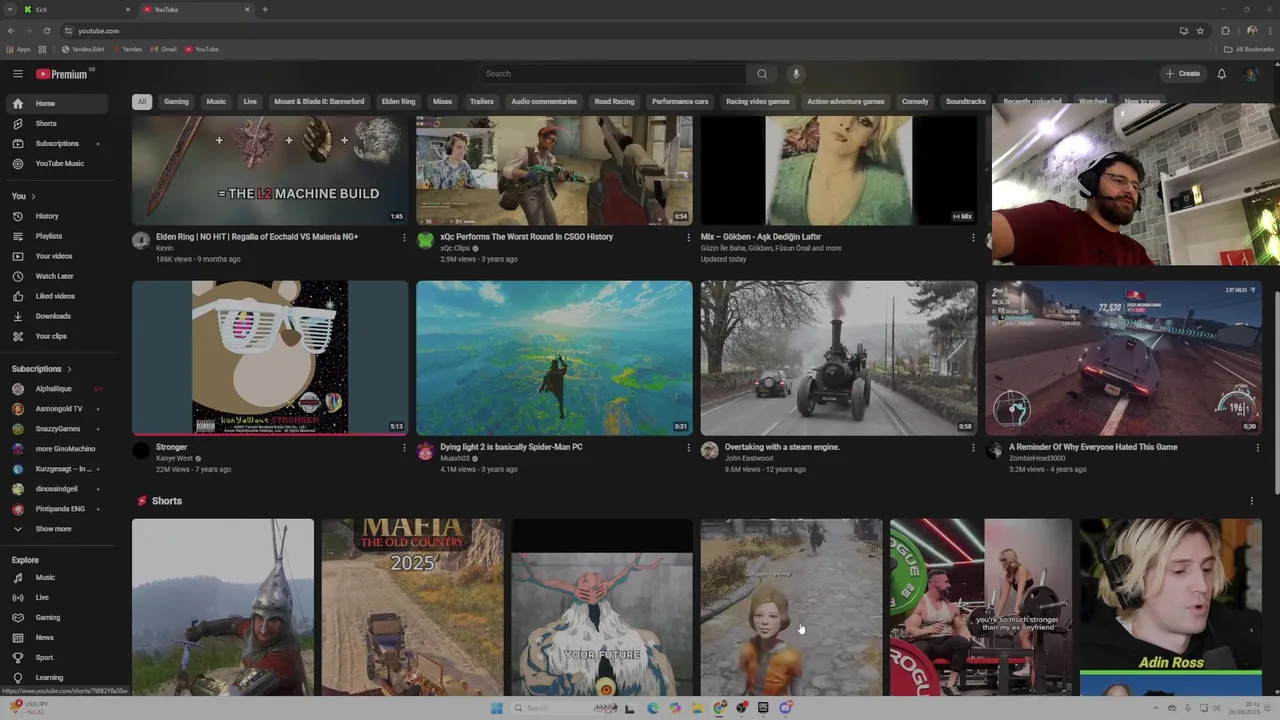Bookmark this page with star icon

click(x=1200, y=31)
